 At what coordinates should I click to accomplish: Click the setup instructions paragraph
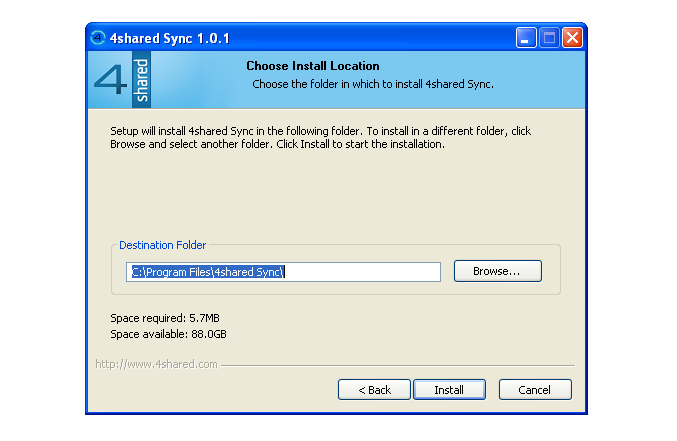pos(320,137)
